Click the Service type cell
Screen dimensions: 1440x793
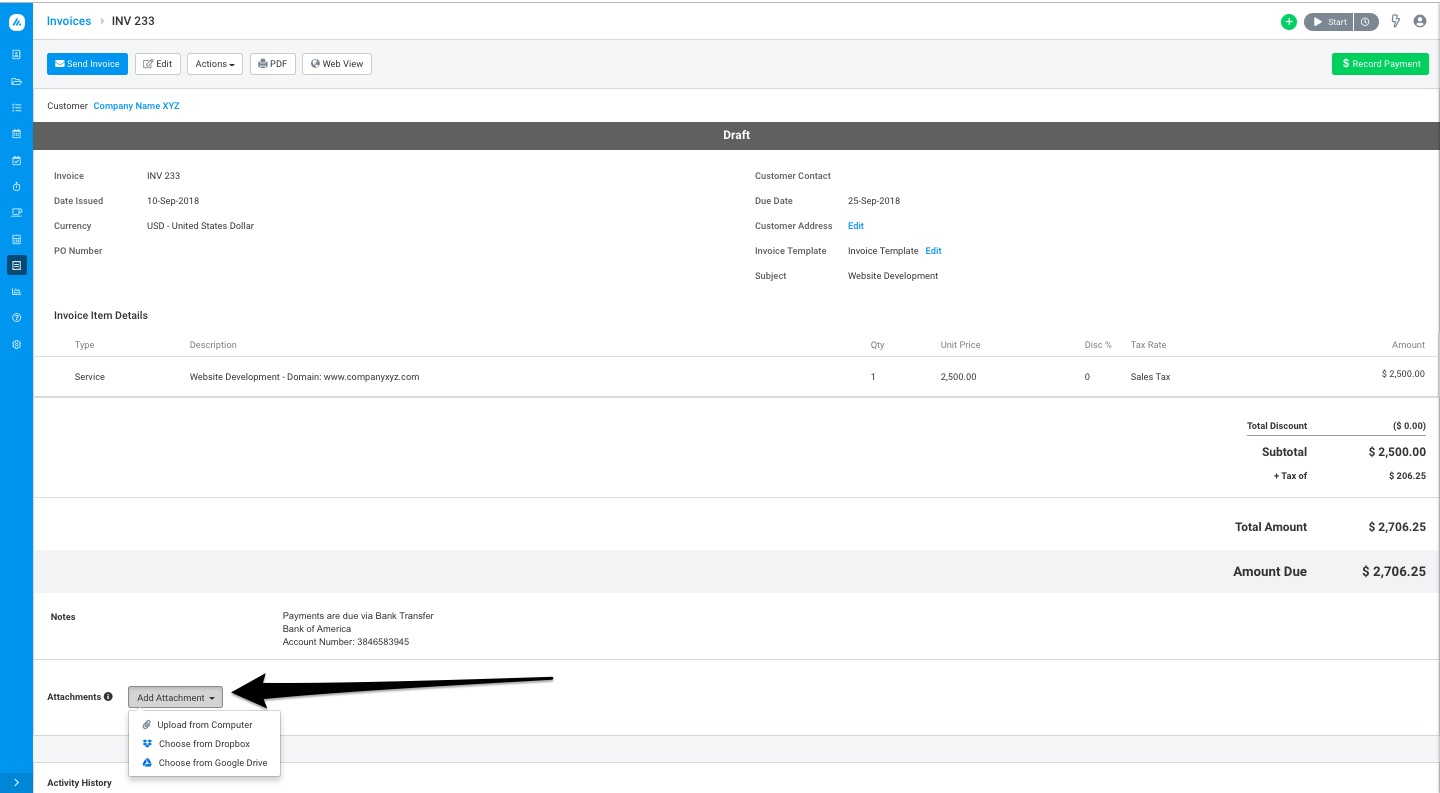(x=90, y=377)
